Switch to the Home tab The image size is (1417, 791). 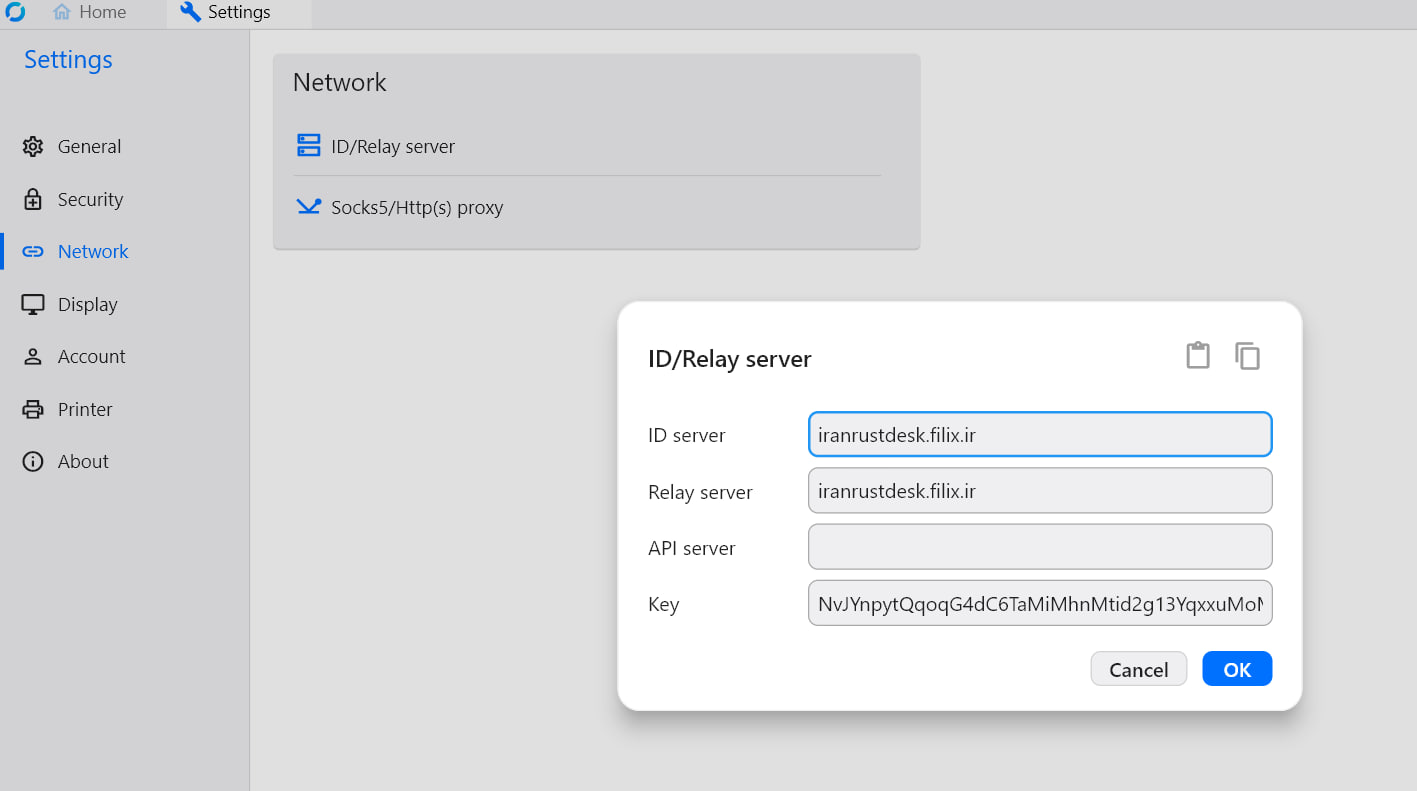coord(90,13)
